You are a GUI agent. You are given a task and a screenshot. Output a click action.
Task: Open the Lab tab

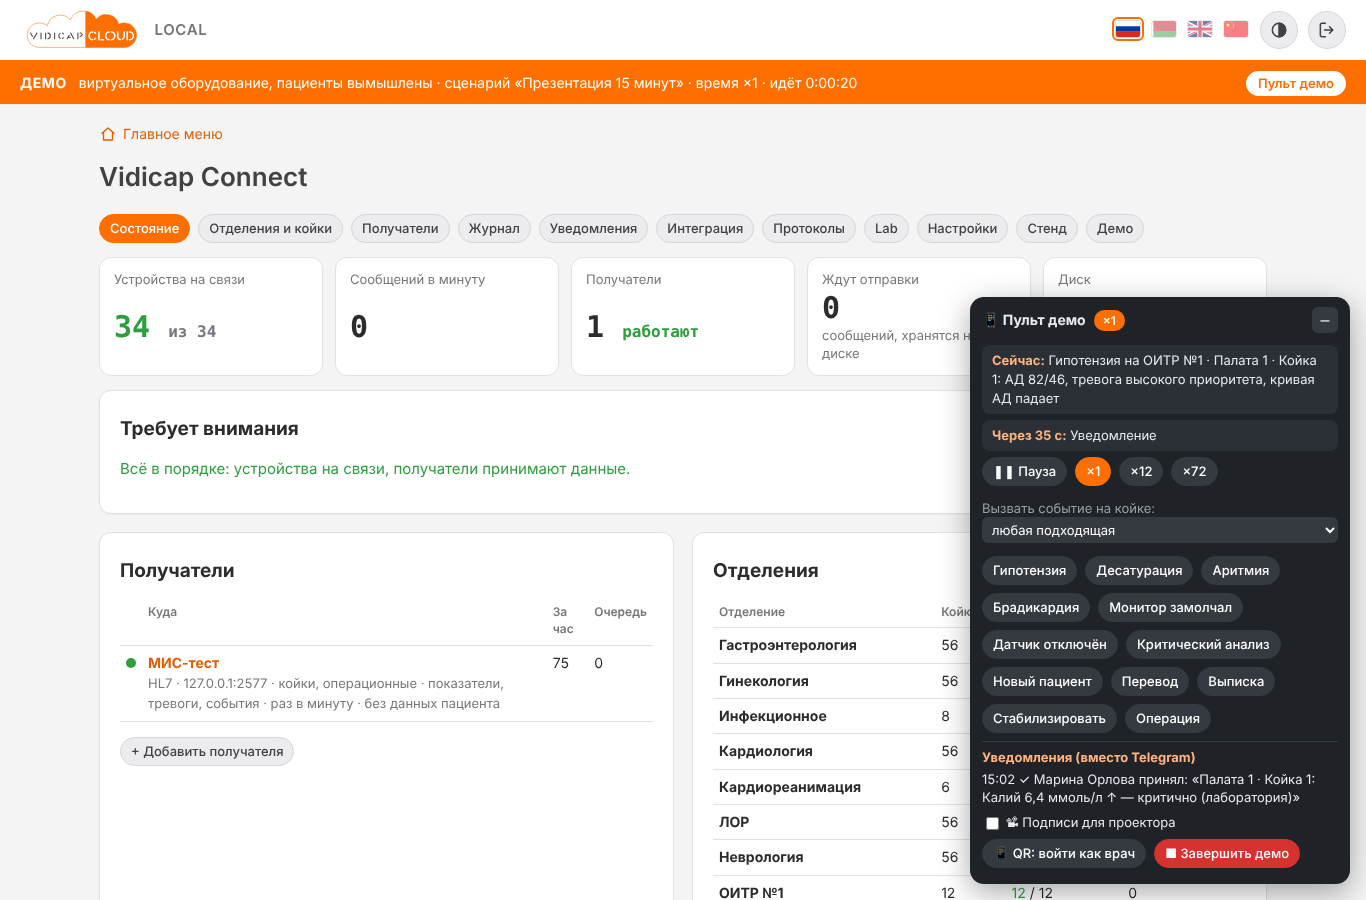(886, 228)
